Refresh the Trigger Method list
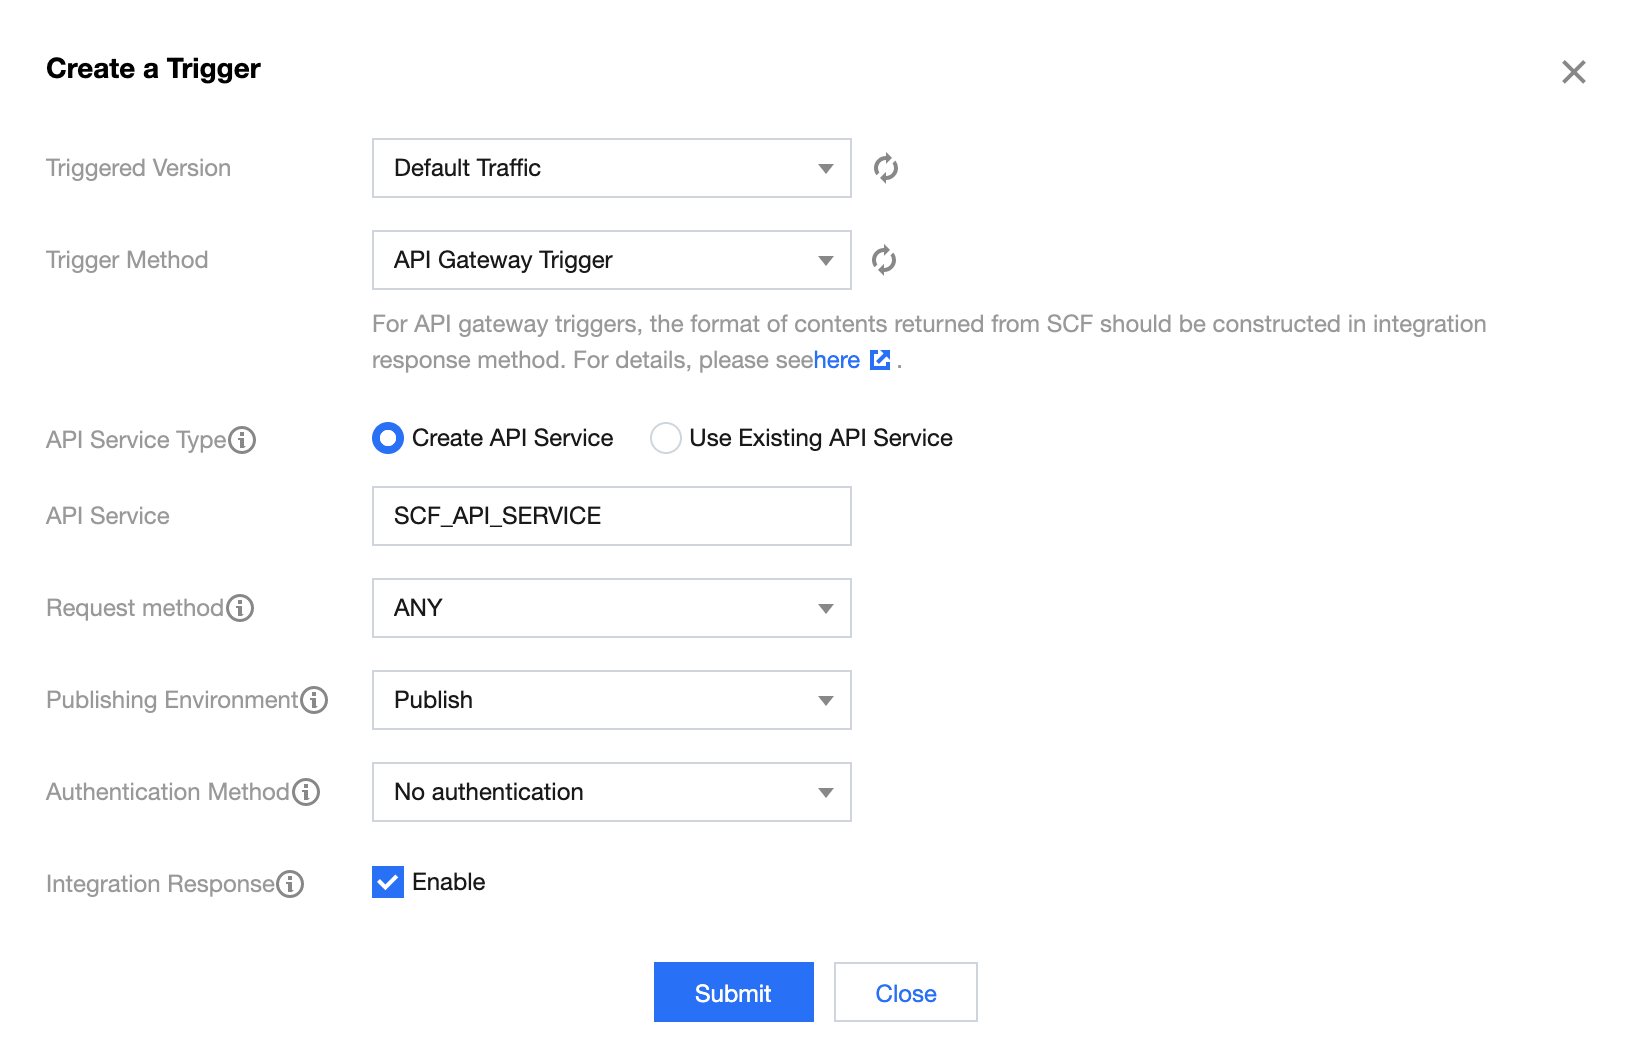Viewport: 1630px width, 1064px height. [x=884, y=260]
